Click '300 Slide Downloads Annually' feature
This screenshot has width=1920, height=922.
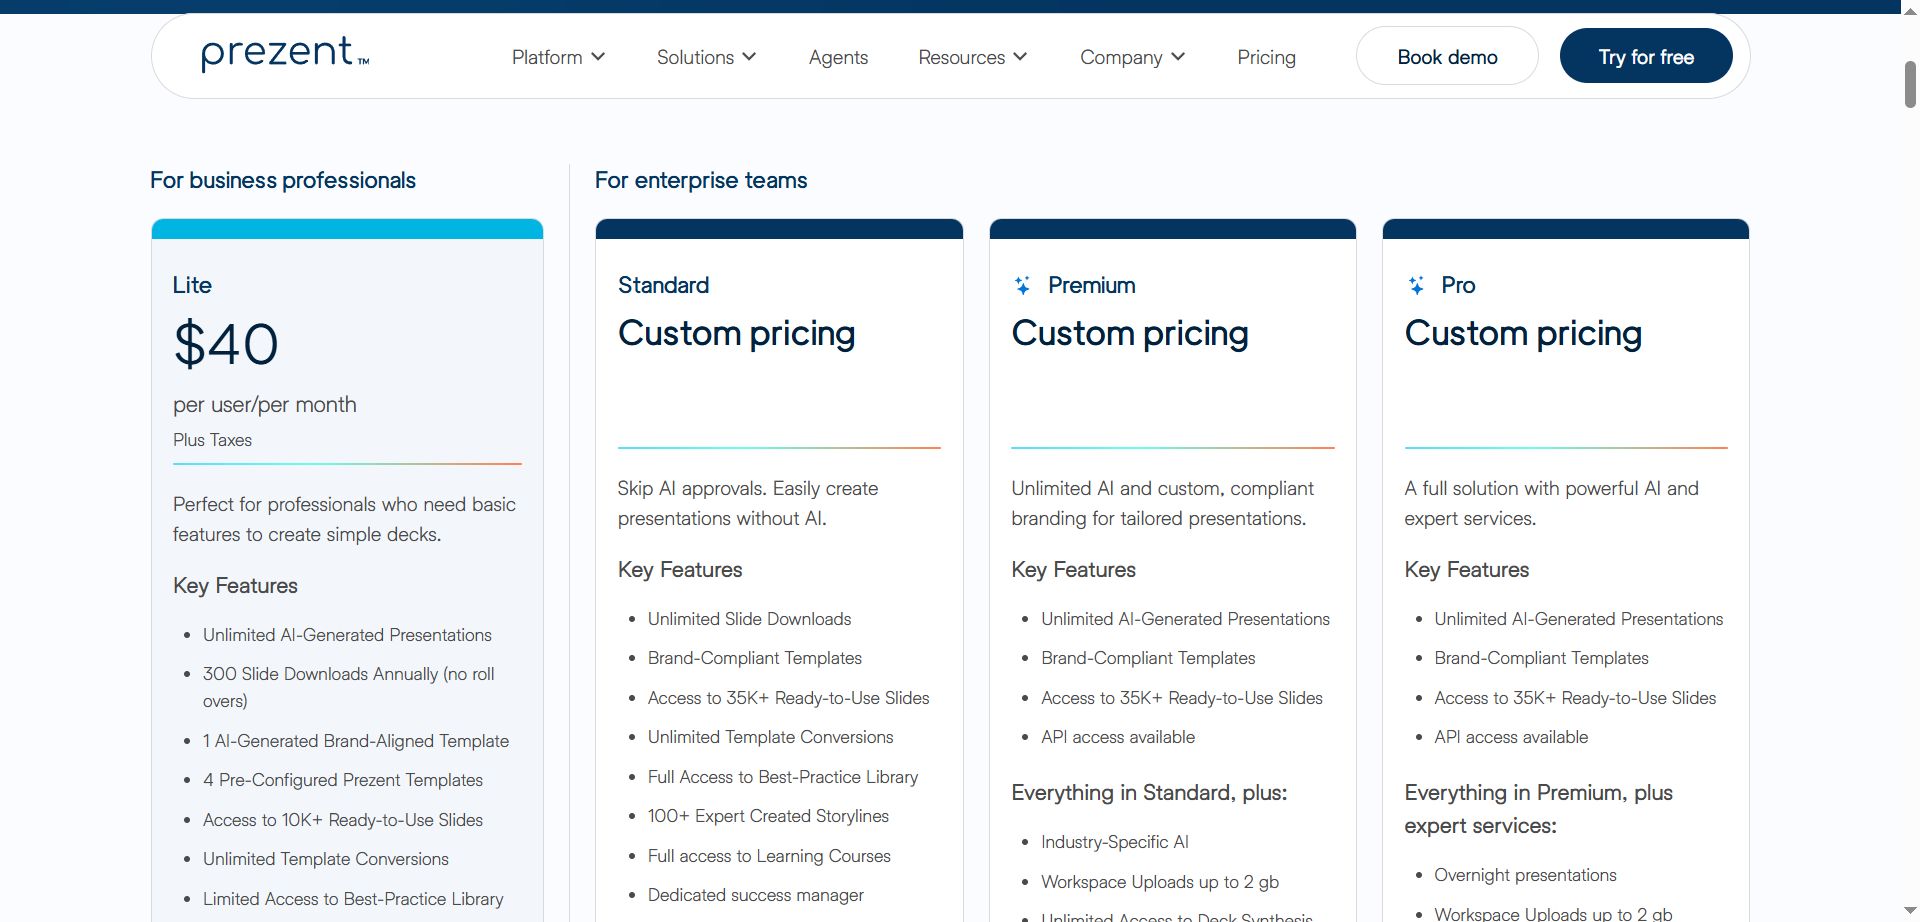349,687
